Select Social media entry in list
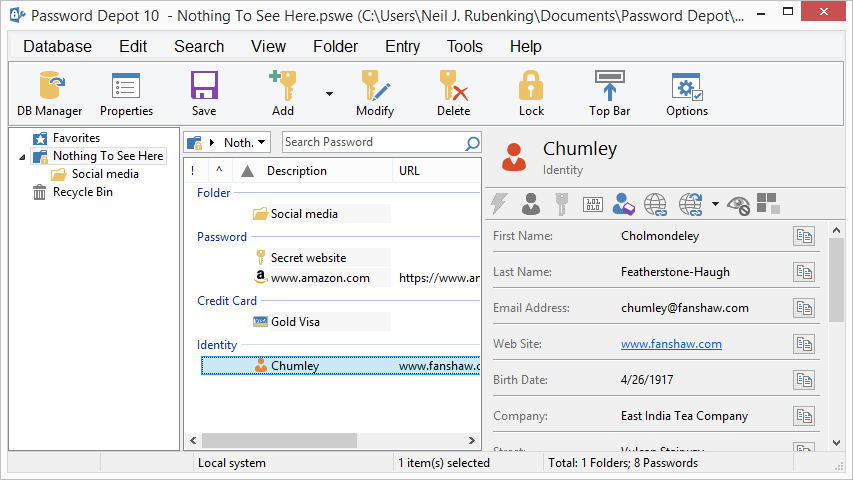Viewport: 853px width, 480px height. (304, 214)
